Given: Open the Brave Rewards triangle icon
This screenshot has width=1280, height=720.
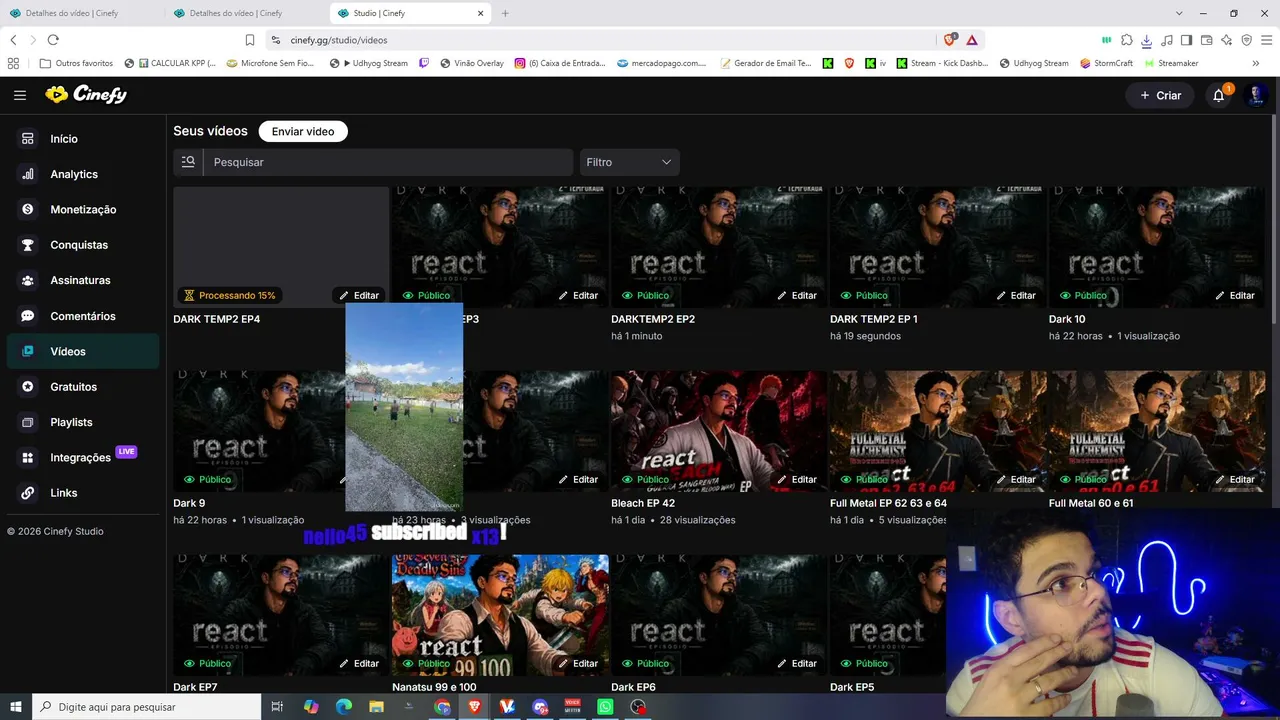Looking at the screenshot, I should pyautogui.click(x=971, y=40).
